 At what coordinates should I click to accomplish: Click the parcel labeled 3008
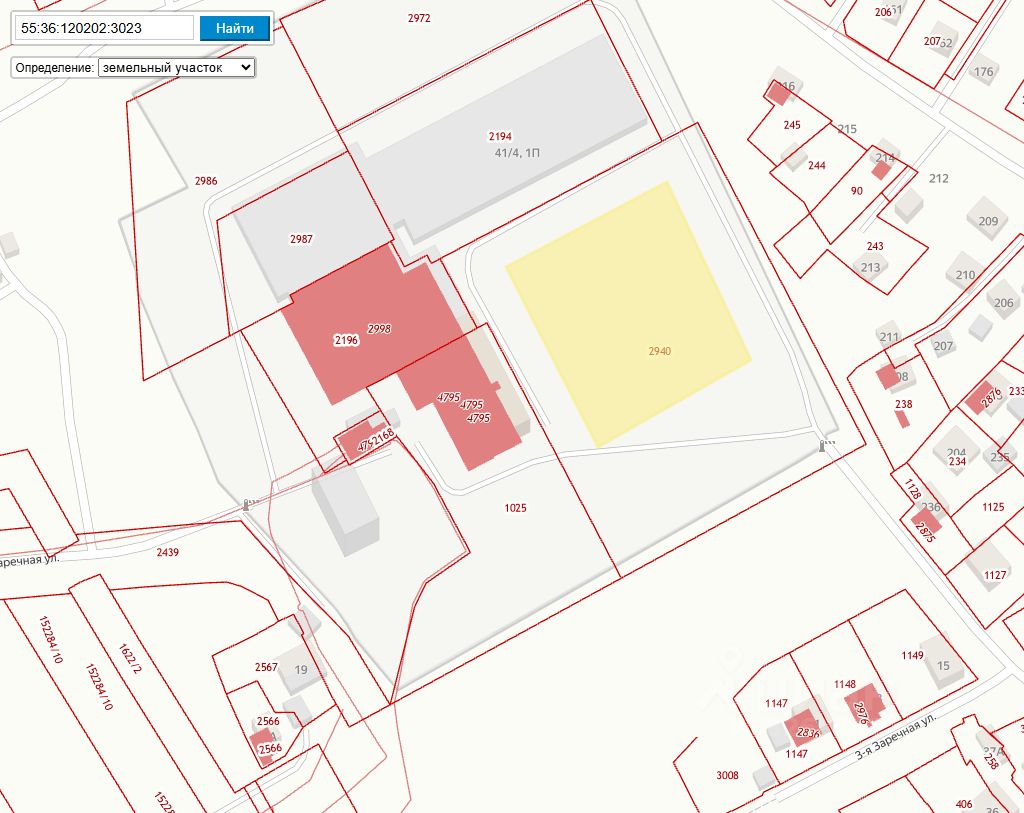(727, 775)
